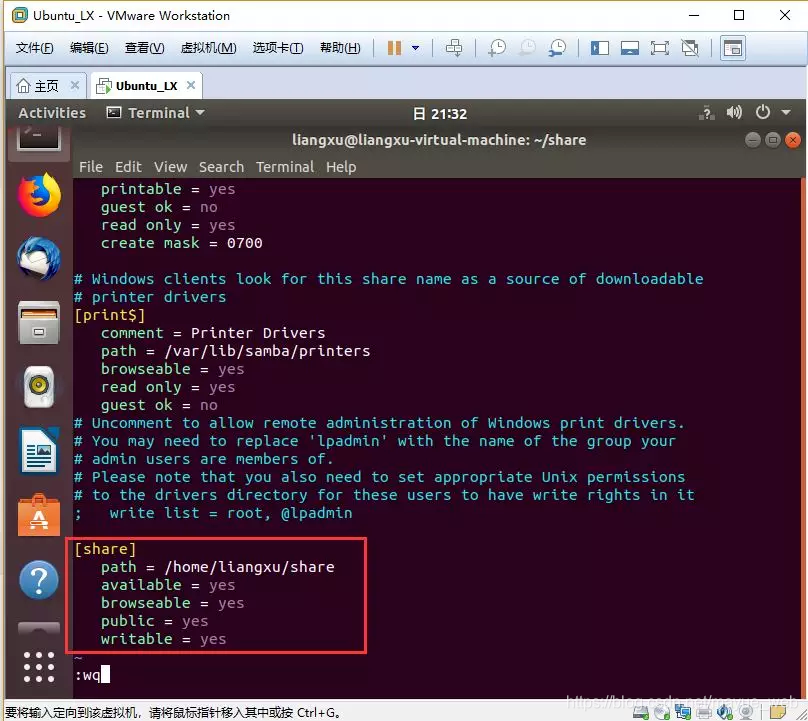The height and width of the screenshot is (721, 808).
Task: Click the Unity mode toolbar icon
Action: pos(690,48)
